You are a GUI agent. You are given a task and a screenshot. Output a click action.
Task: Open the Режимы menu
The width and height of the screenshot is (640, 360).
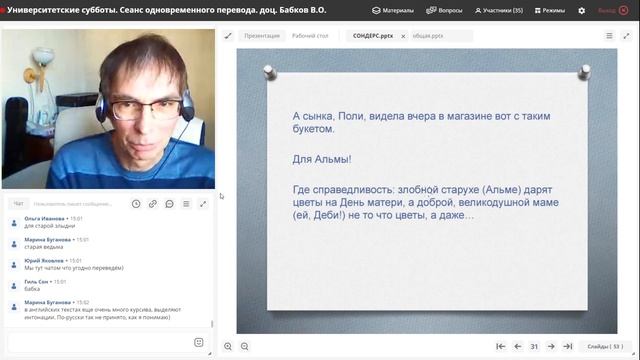(x=550, y=11)
